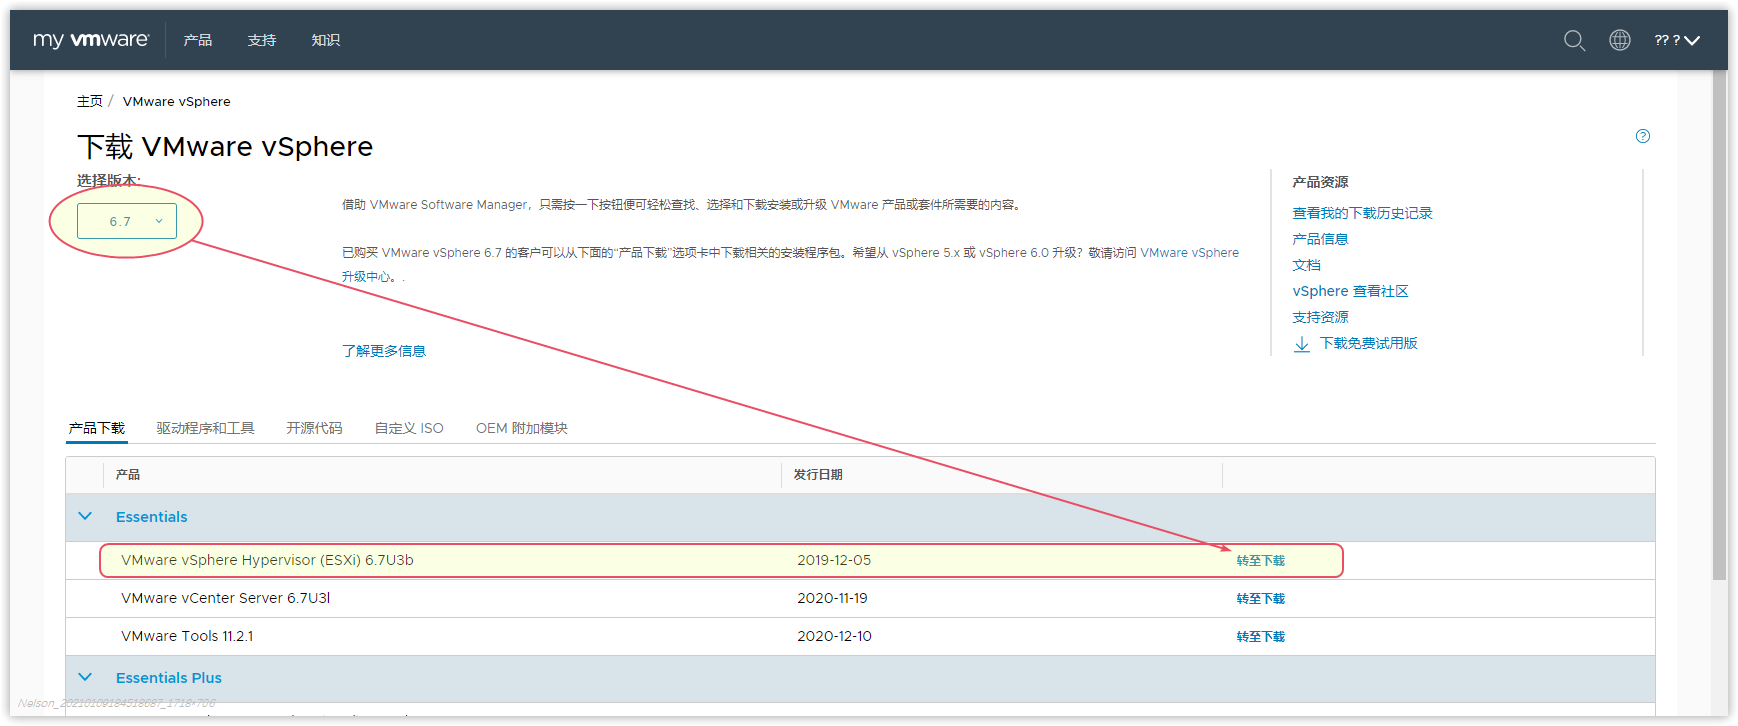This screenshot has height=726, width=1738.
Task: Click 转至下载 for VMware Tools 11.2.1
Action: click(1261, 637)
